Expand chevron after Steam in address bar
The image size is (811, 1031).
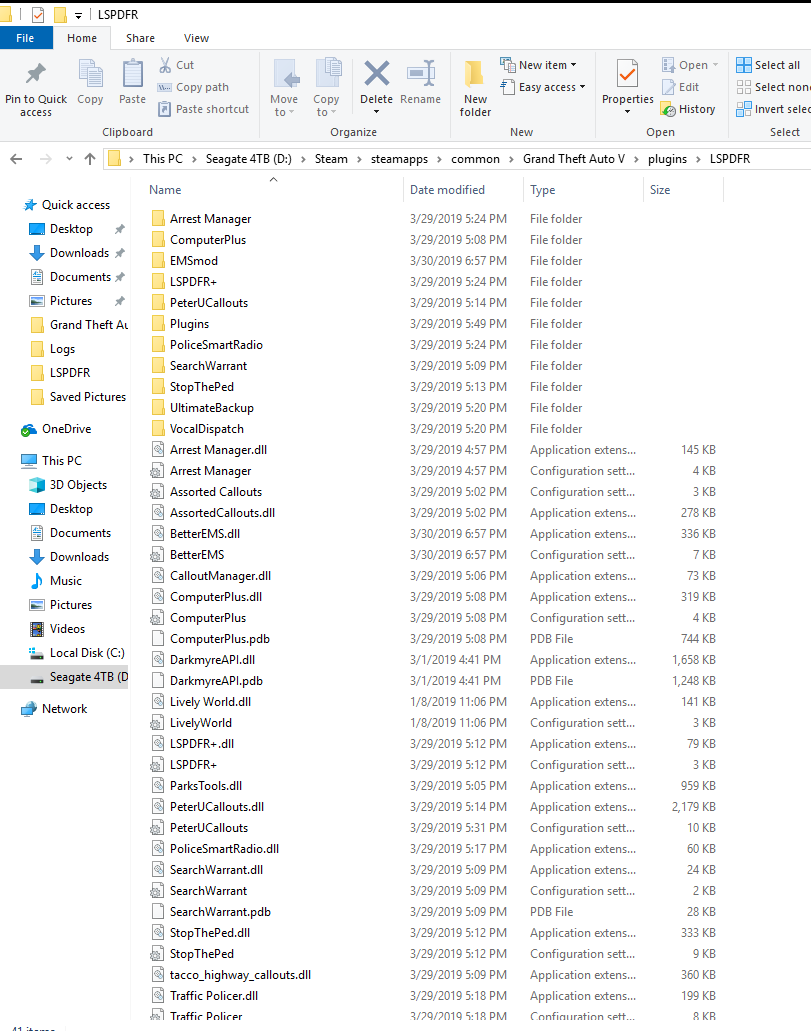tap(359, 159)
